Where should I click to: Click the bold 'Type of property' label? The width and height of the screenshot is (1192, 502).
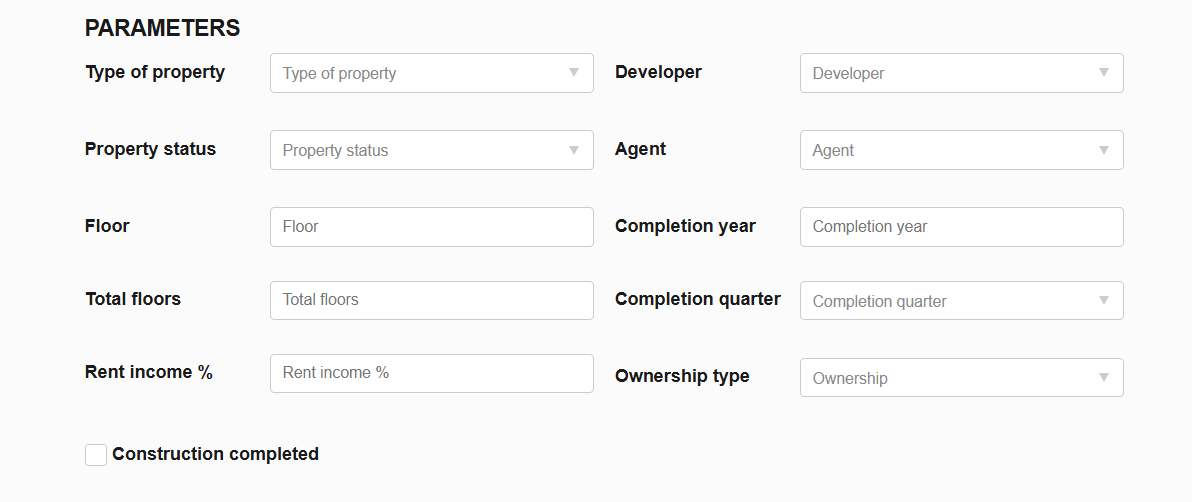[155, 72]
